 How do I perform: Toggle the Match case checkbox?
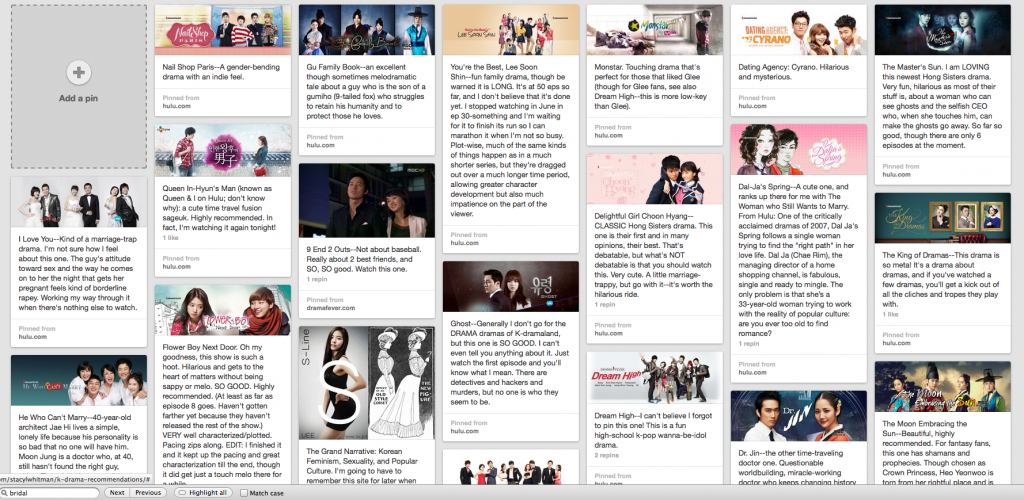pos(244,493)
